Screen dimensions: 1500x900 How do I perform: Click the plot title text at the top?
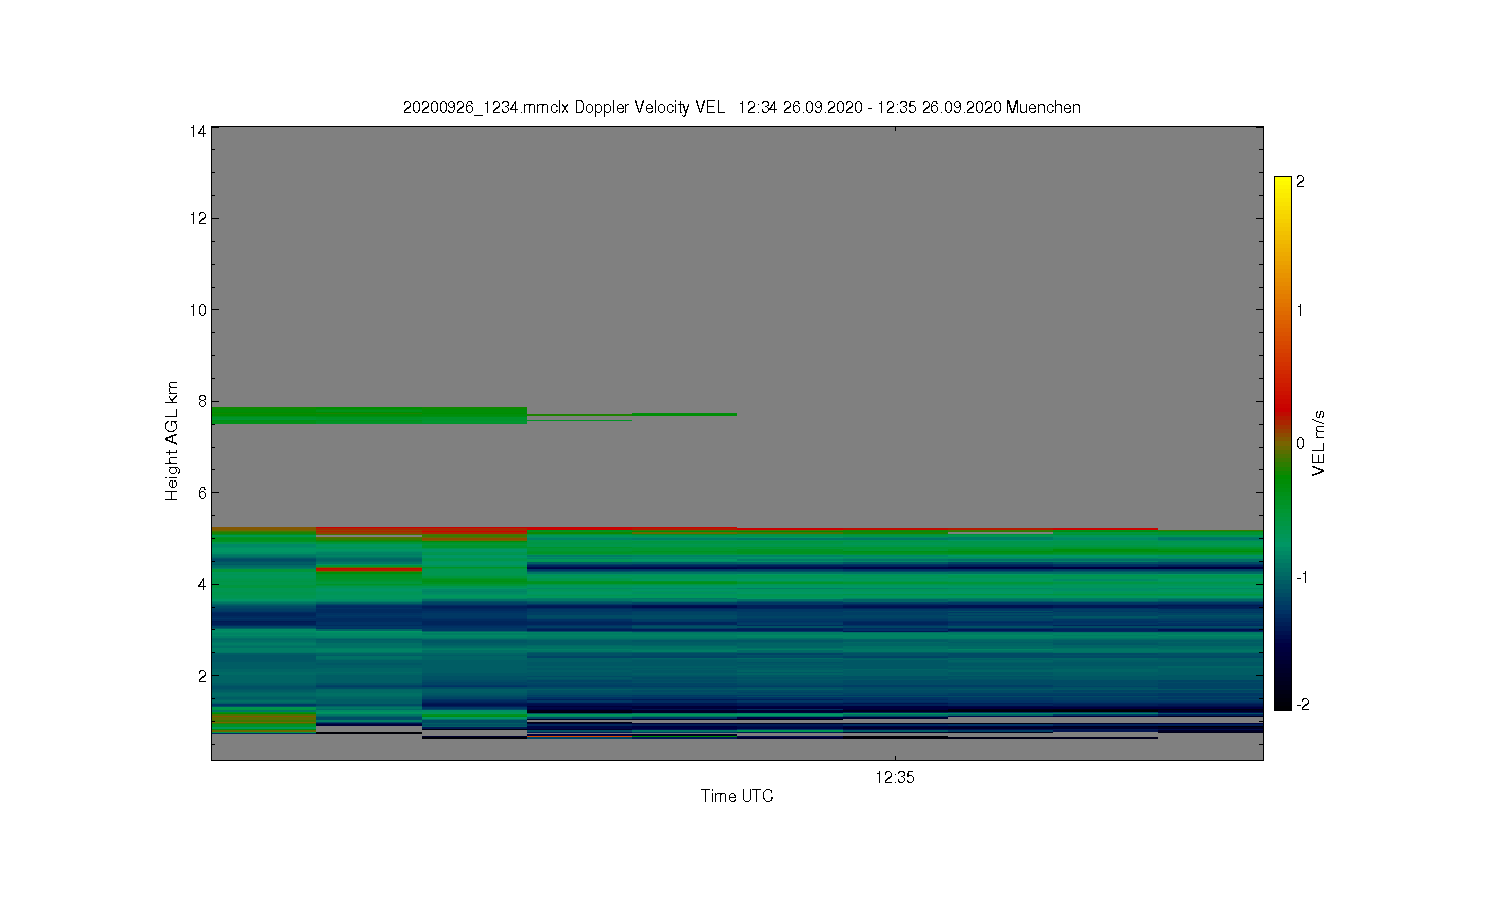point(741,107)
